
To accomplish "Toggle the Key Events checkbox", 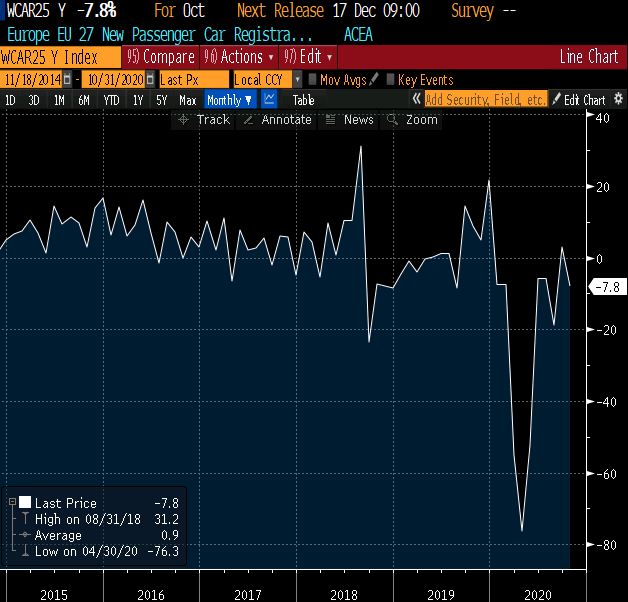I will point(390,80).
